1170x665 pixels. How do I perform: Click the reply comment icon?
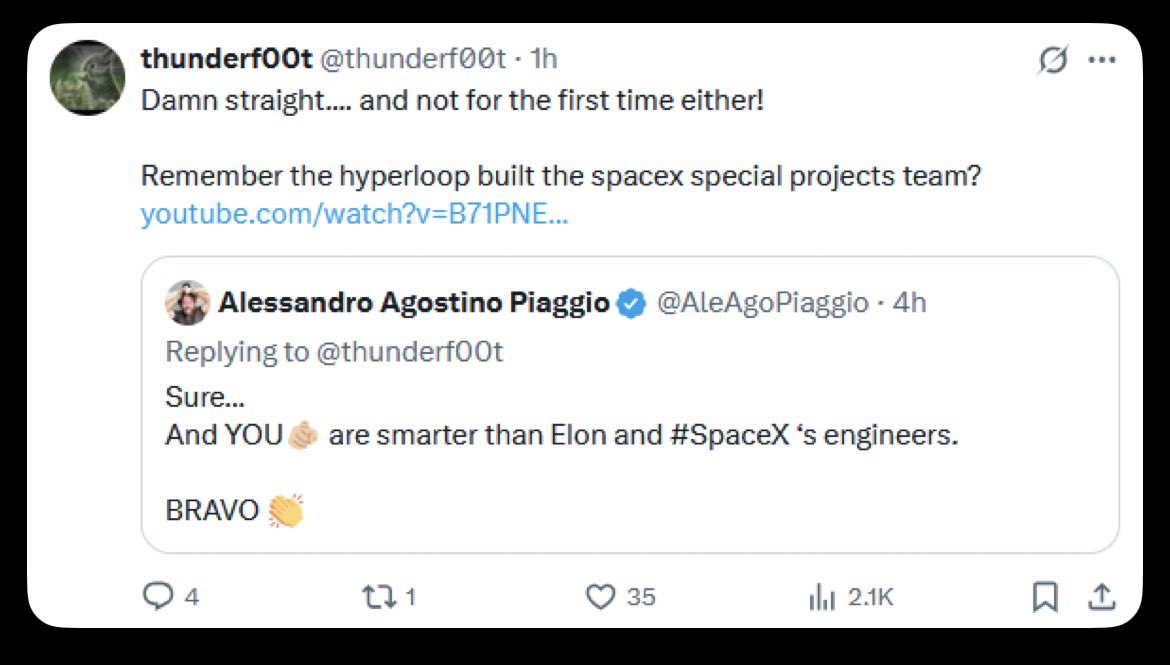coord(158,597)
